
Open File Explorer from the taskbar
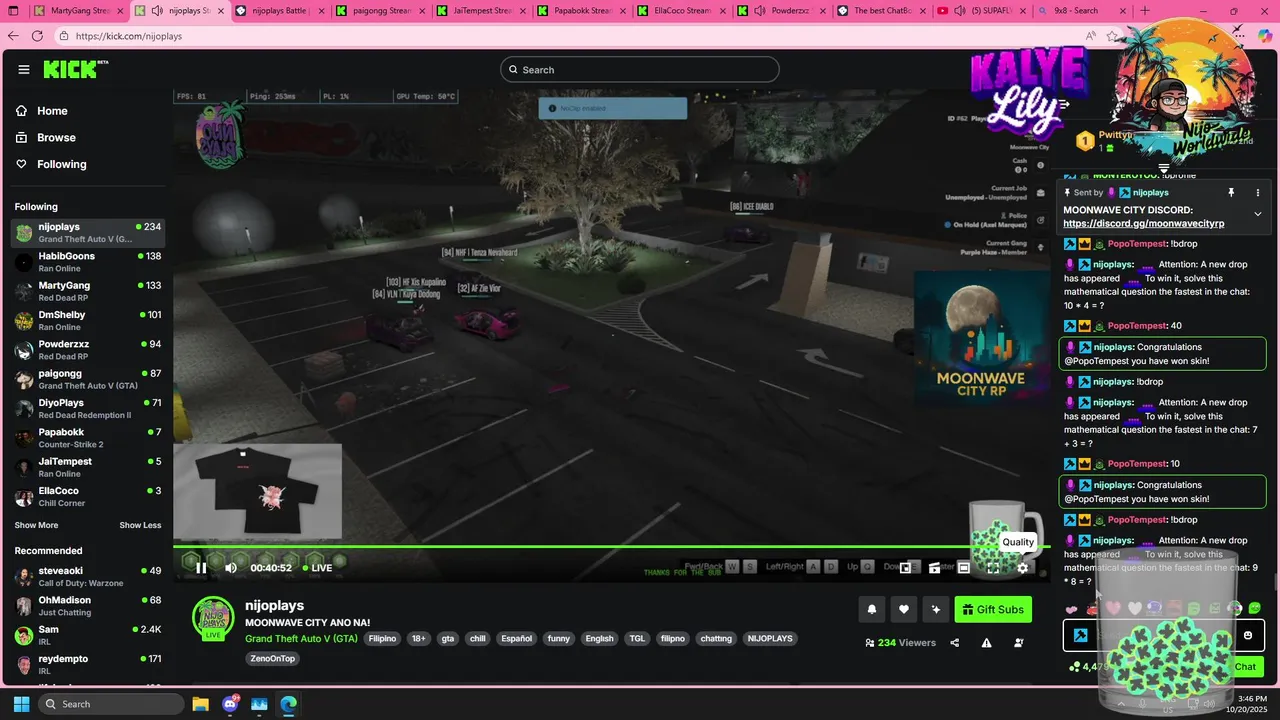(x=200, y=704)
